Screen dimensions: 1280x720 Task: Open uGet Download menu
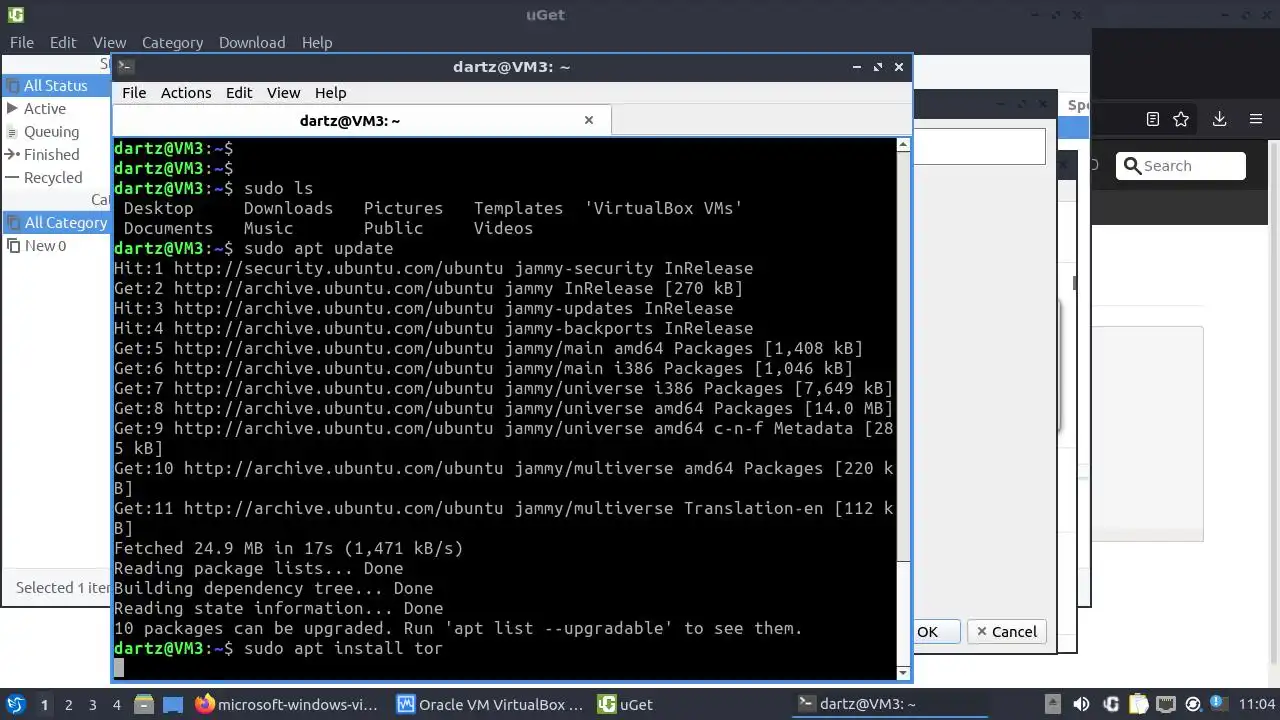252,42
